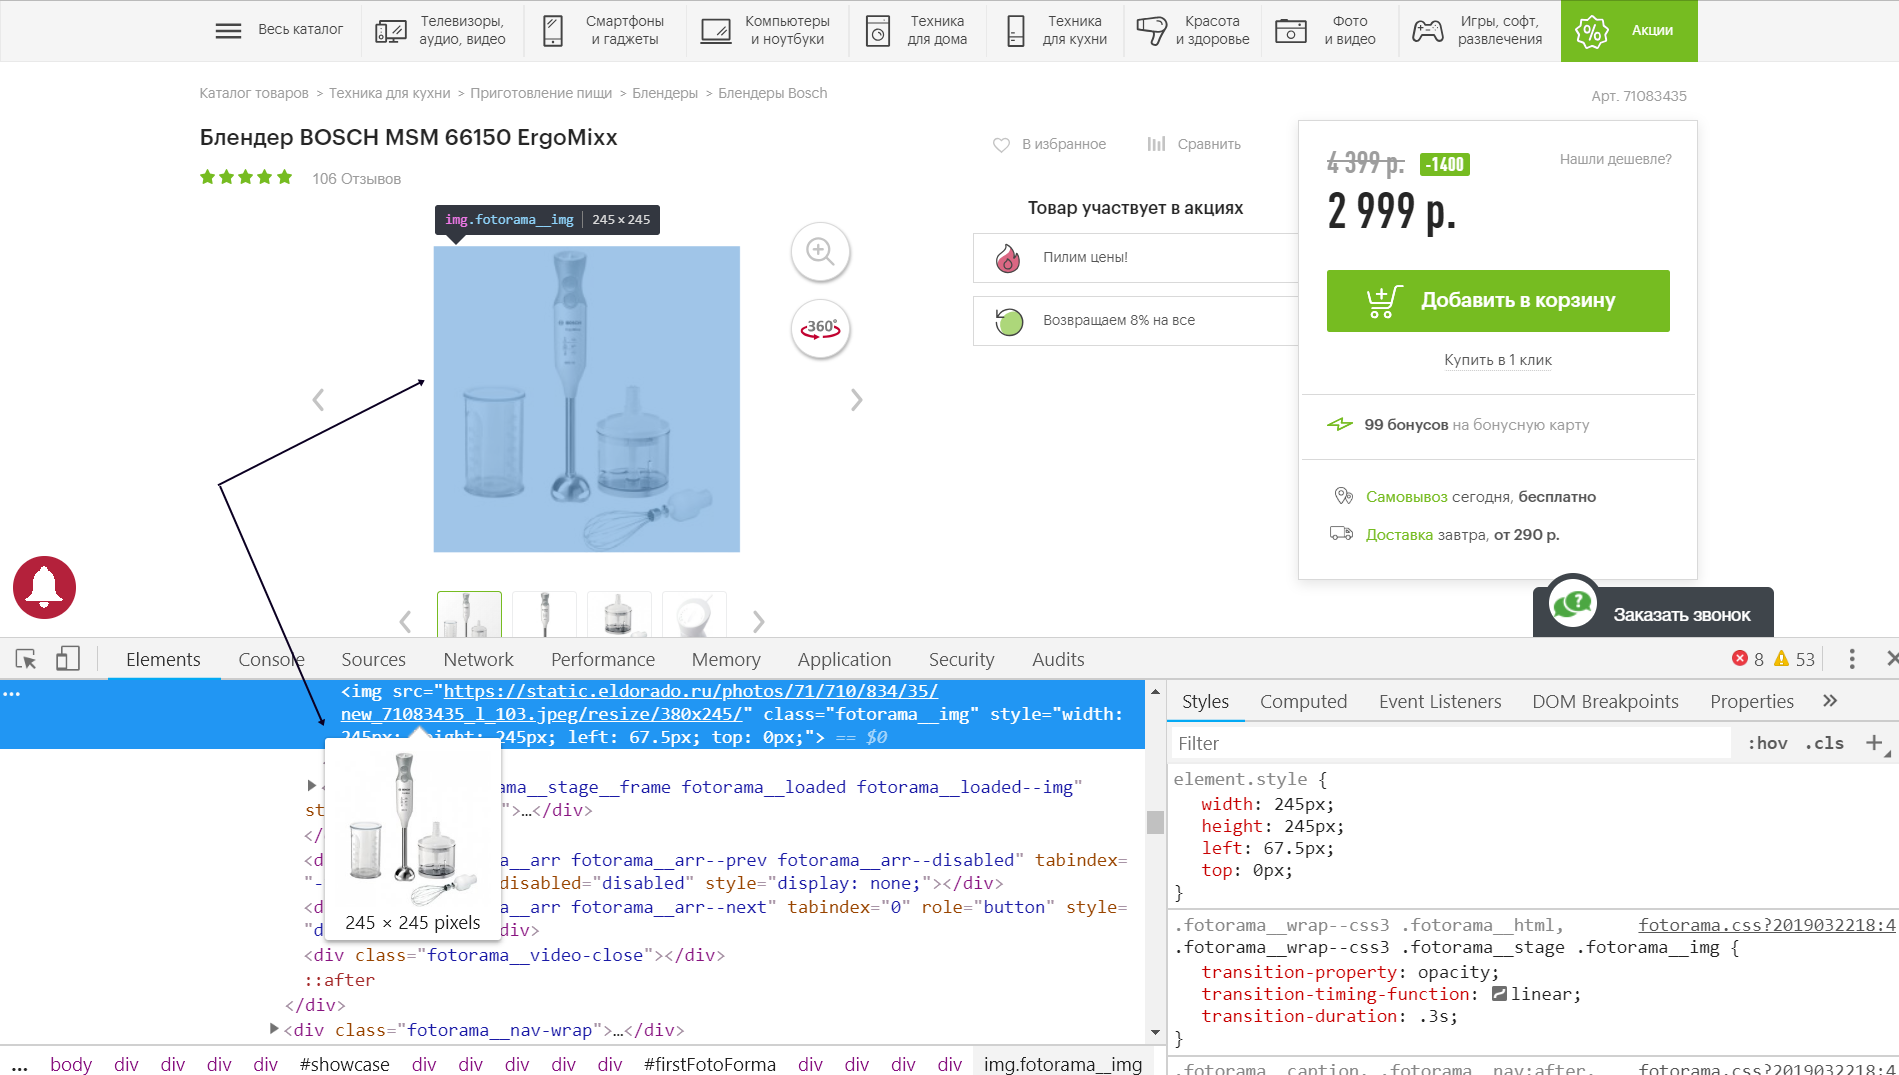Click the photo and video camera icon
This screenshot has width=1899, height=1075.
click(x=1291, y=31)
